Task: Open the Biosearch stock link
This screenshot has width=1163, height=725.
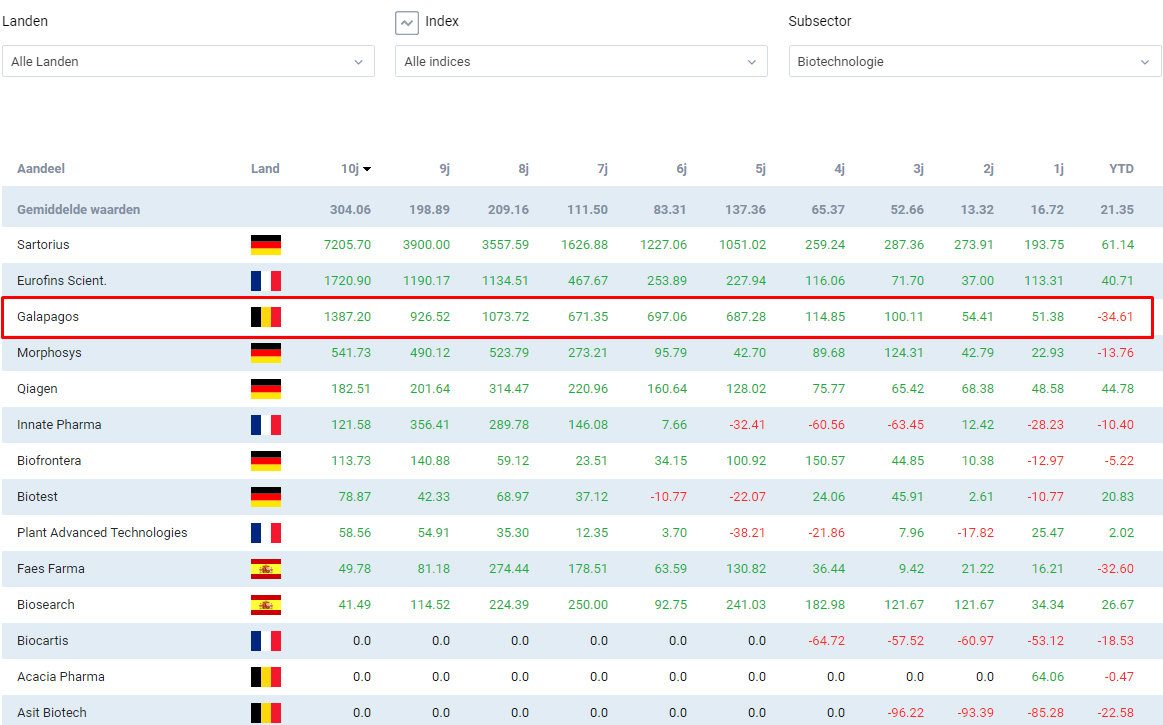Action: [x=46, y=605]
